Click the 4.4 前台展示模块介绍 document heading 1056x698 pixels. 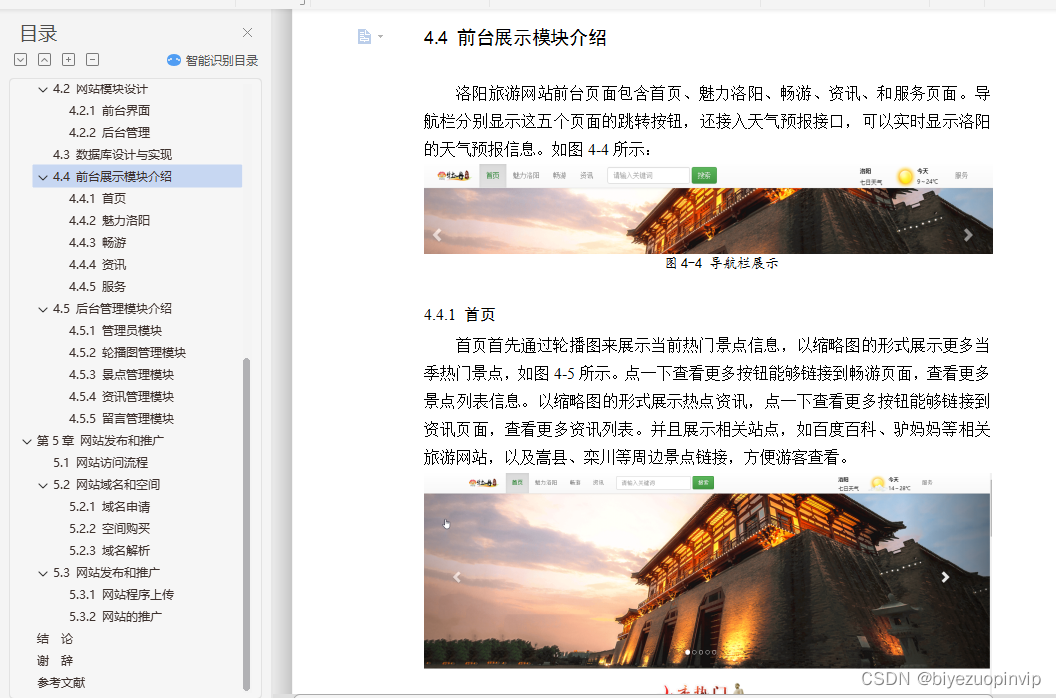click(515, 38)
